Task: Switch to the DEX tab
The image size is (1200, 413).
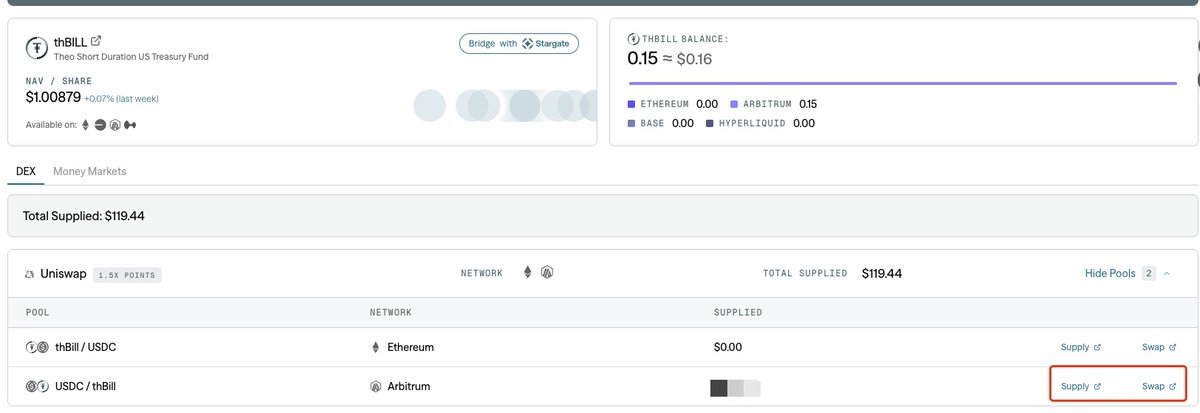Action: click(x=26, y=171)
